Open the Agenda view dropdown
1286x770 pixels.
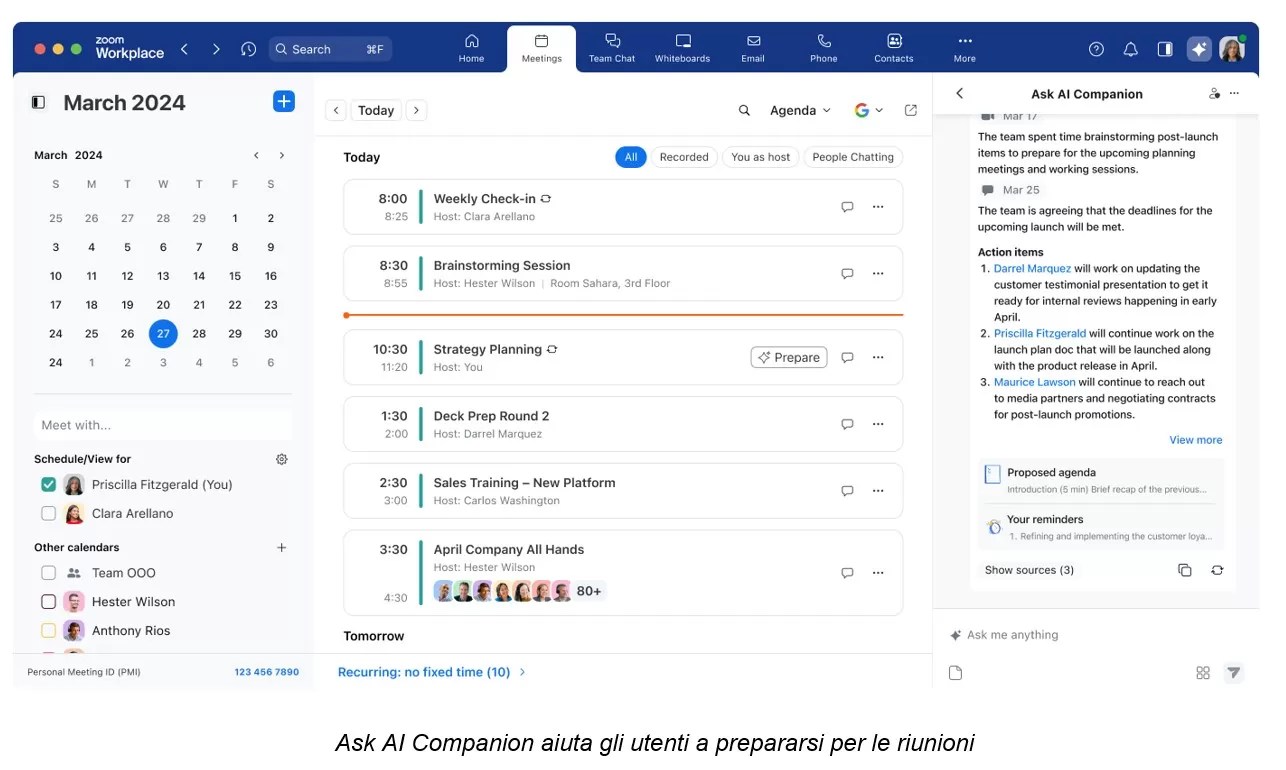click(800, 110)
